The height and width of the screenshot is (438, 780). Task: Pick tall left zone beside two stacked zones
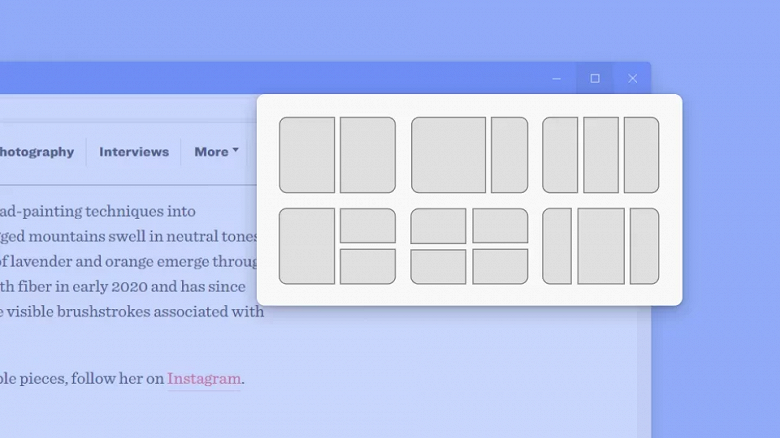[x=307, y=246]
